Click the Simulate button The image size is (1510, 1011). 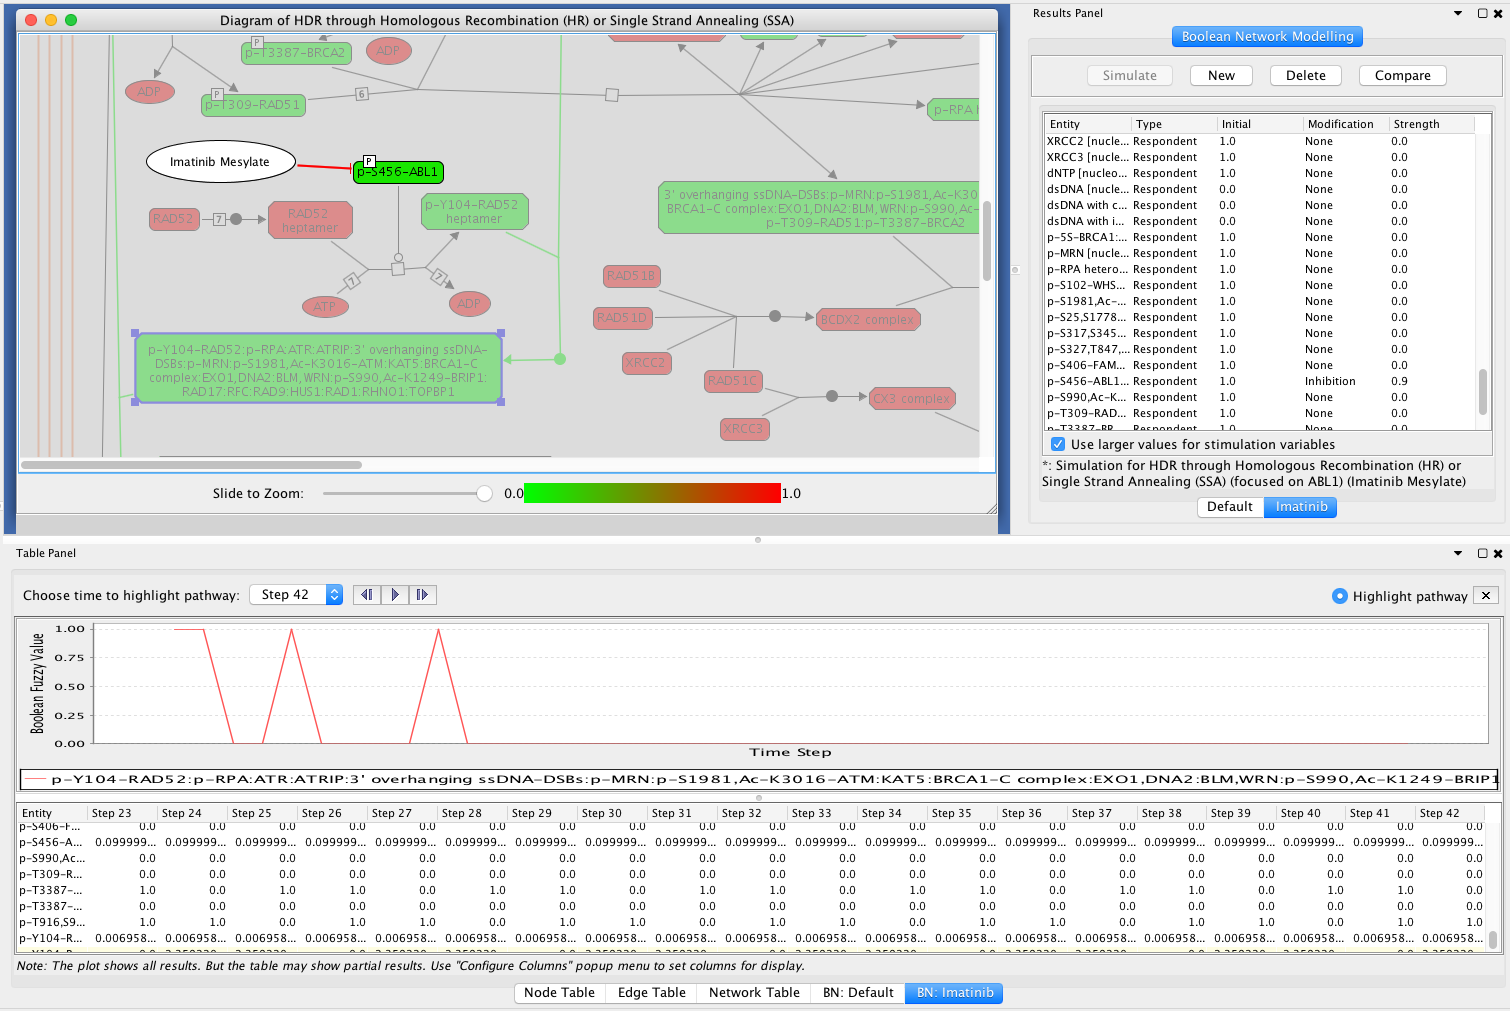pos(1129,76)
